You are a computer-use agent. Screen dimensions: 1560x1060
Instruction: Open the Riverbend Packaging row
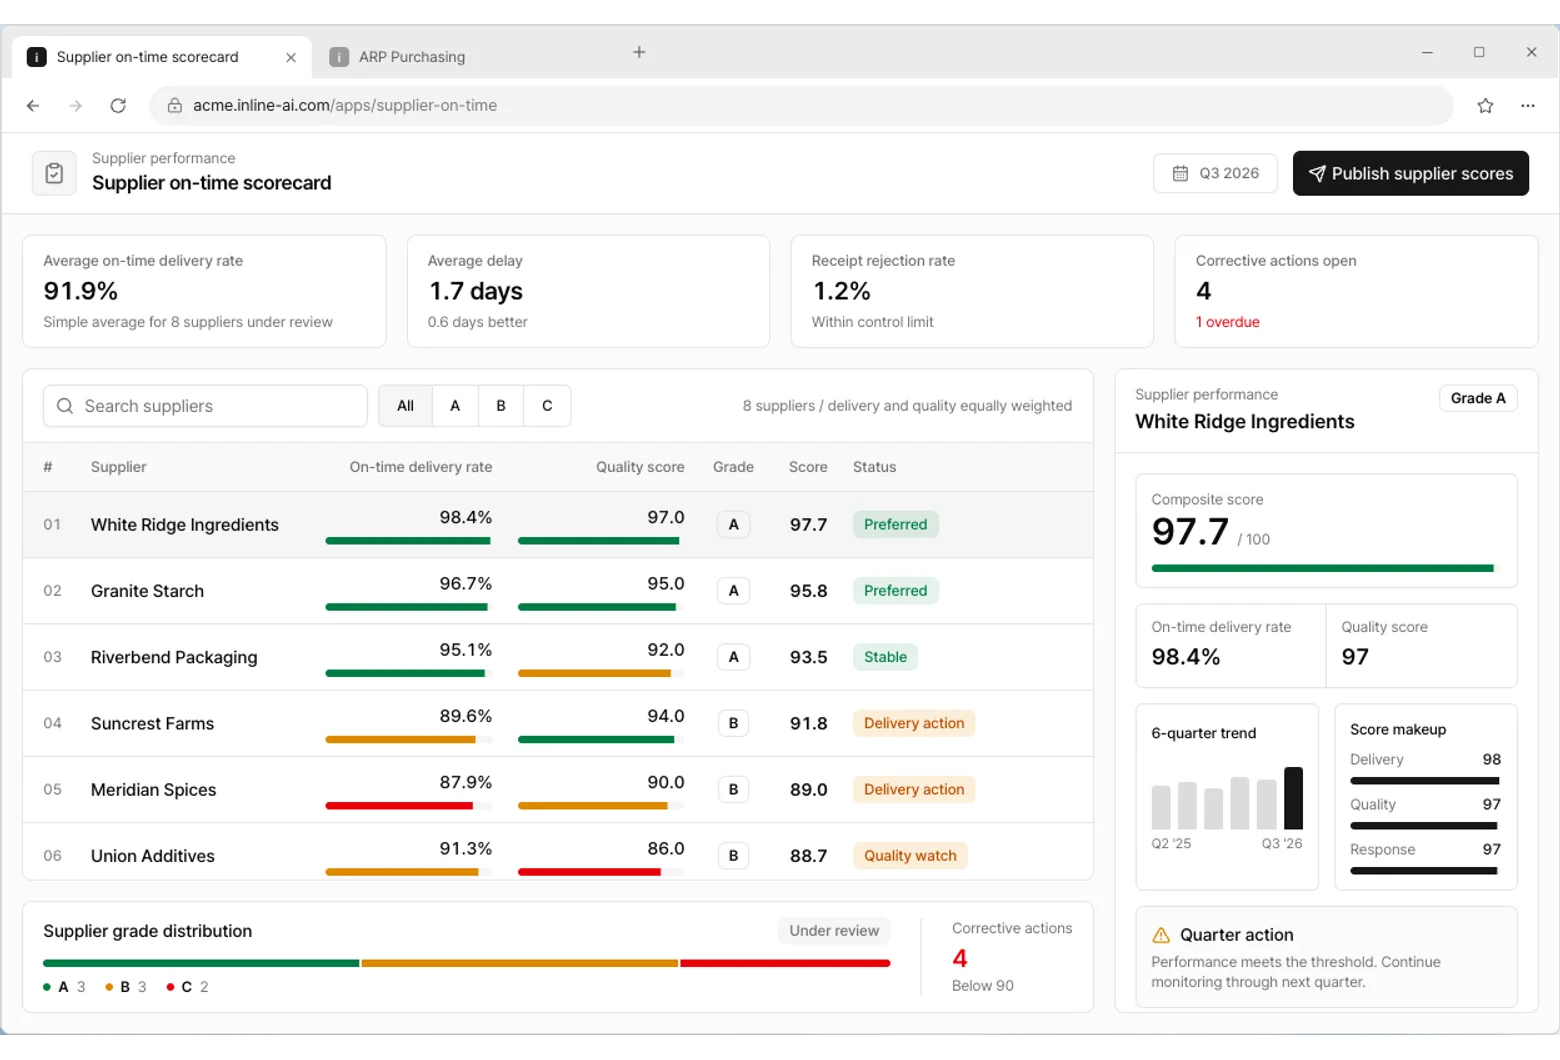(x=558, y=657)
